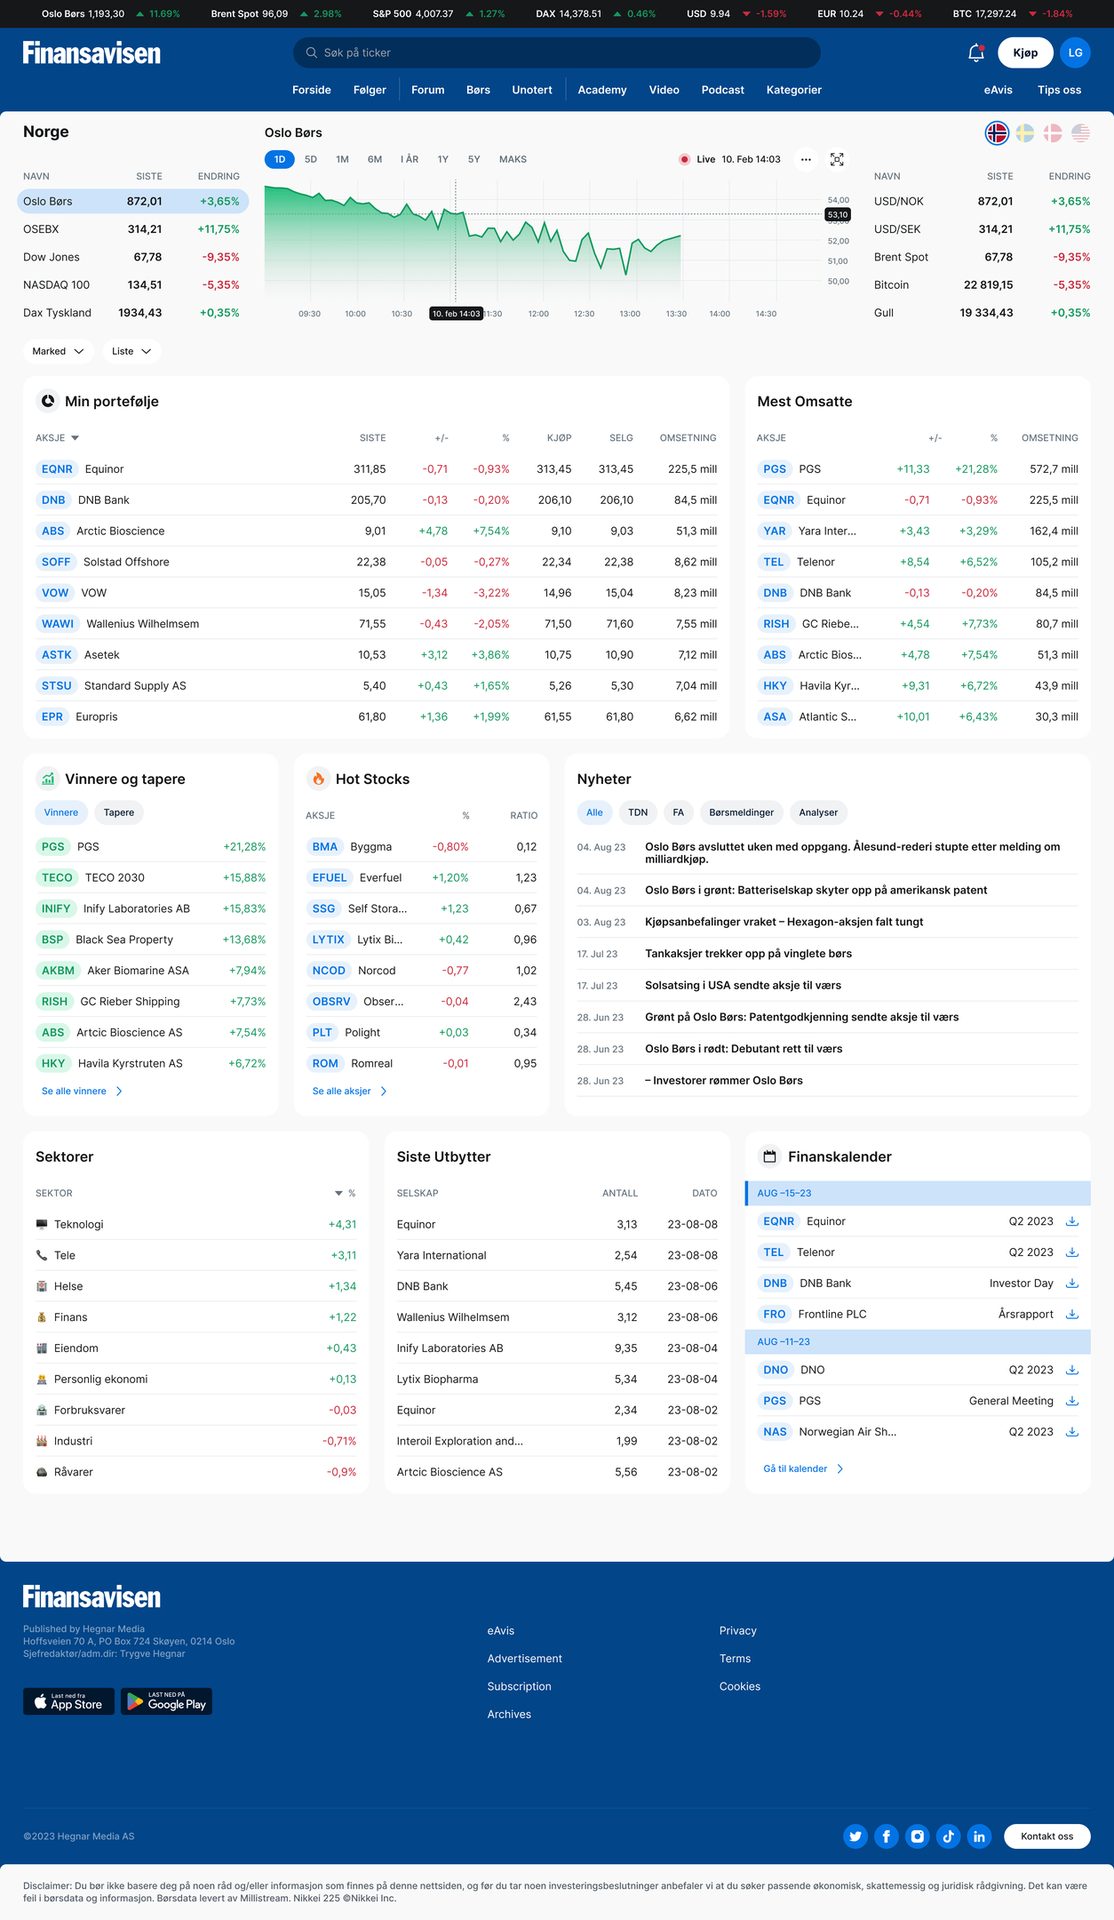Sort Sektorer by the % column arrow

(339, 1193)
